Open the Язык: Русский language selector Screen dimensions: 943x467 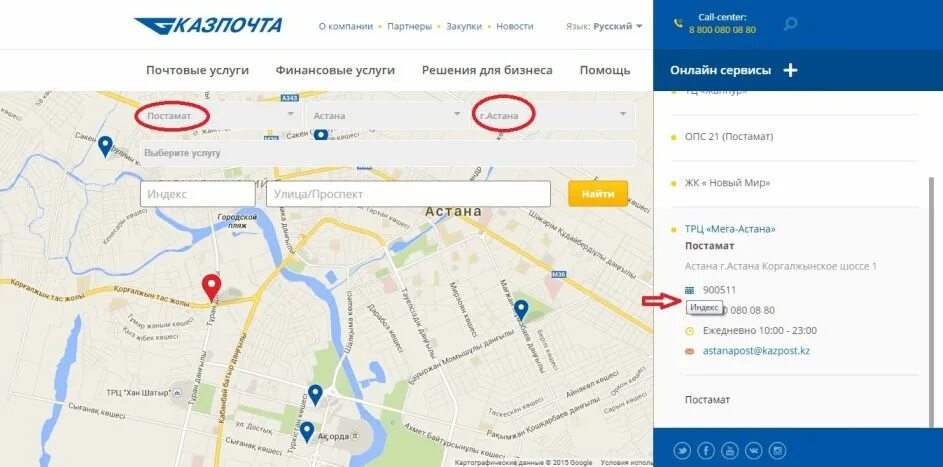604,26
